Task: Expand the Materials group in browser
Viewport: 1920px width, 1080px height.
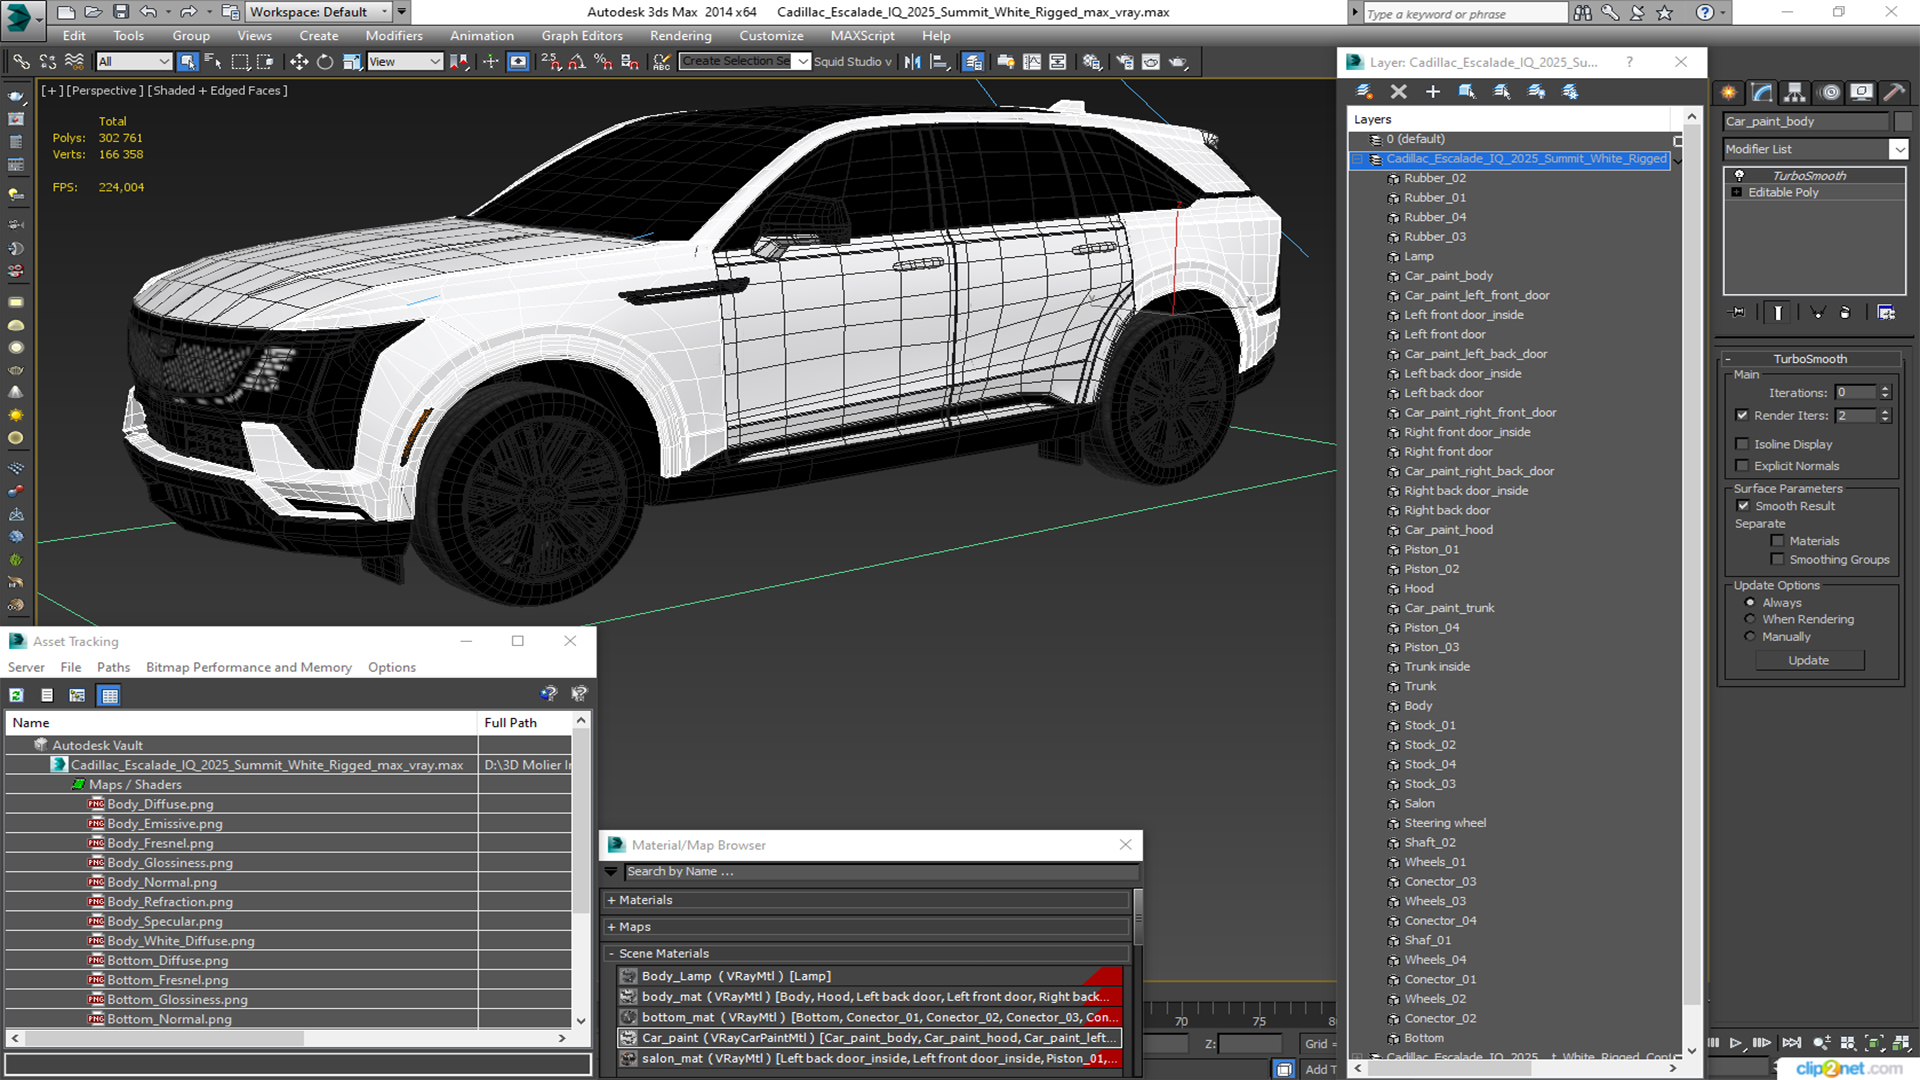Action: point(611,900)
